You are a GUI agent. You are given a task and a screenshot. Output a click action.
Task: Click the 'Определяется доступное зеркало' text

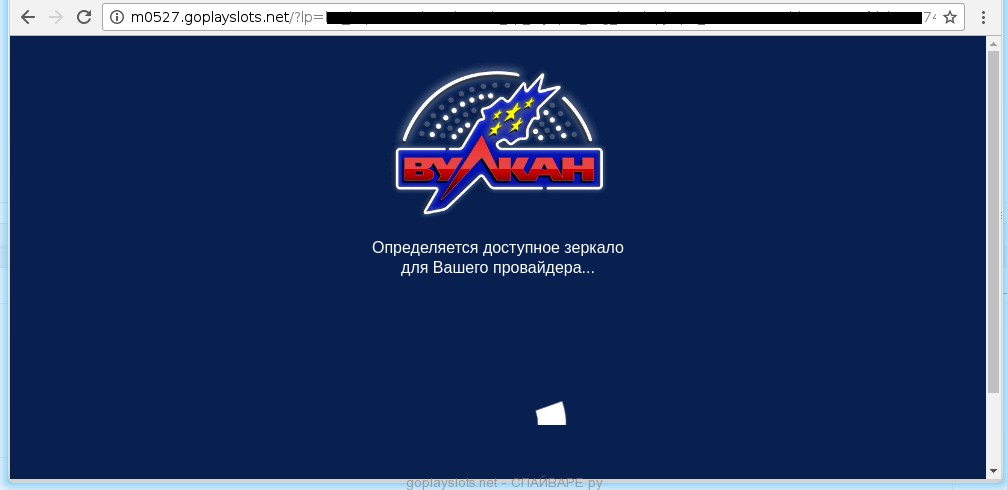tap(497, 247)
